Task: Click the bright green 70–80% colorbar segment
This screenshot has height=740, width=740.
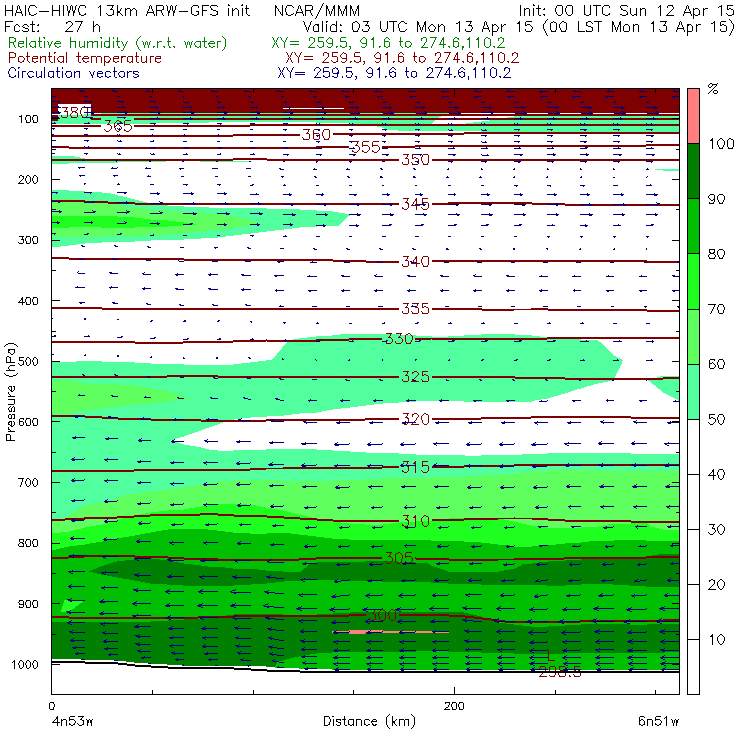Action: (693, 281)
